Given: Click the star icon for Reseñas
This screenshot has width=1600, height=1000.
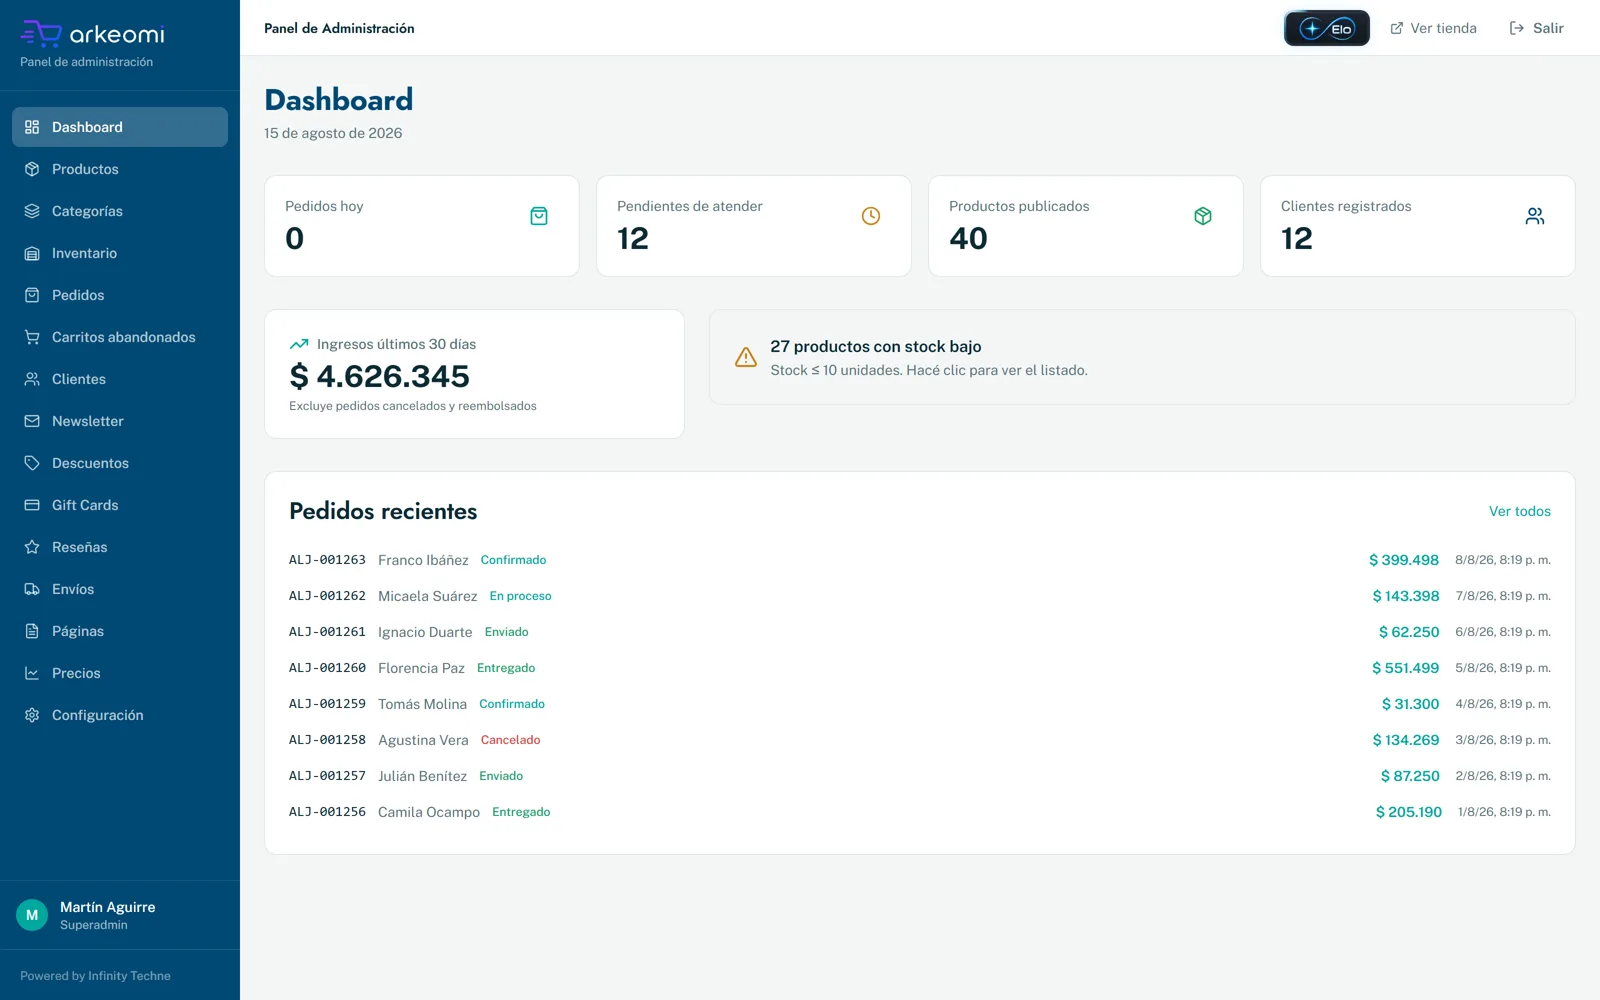Looking at the screenshot, I should pyautogui.click(x=32, y=547).
